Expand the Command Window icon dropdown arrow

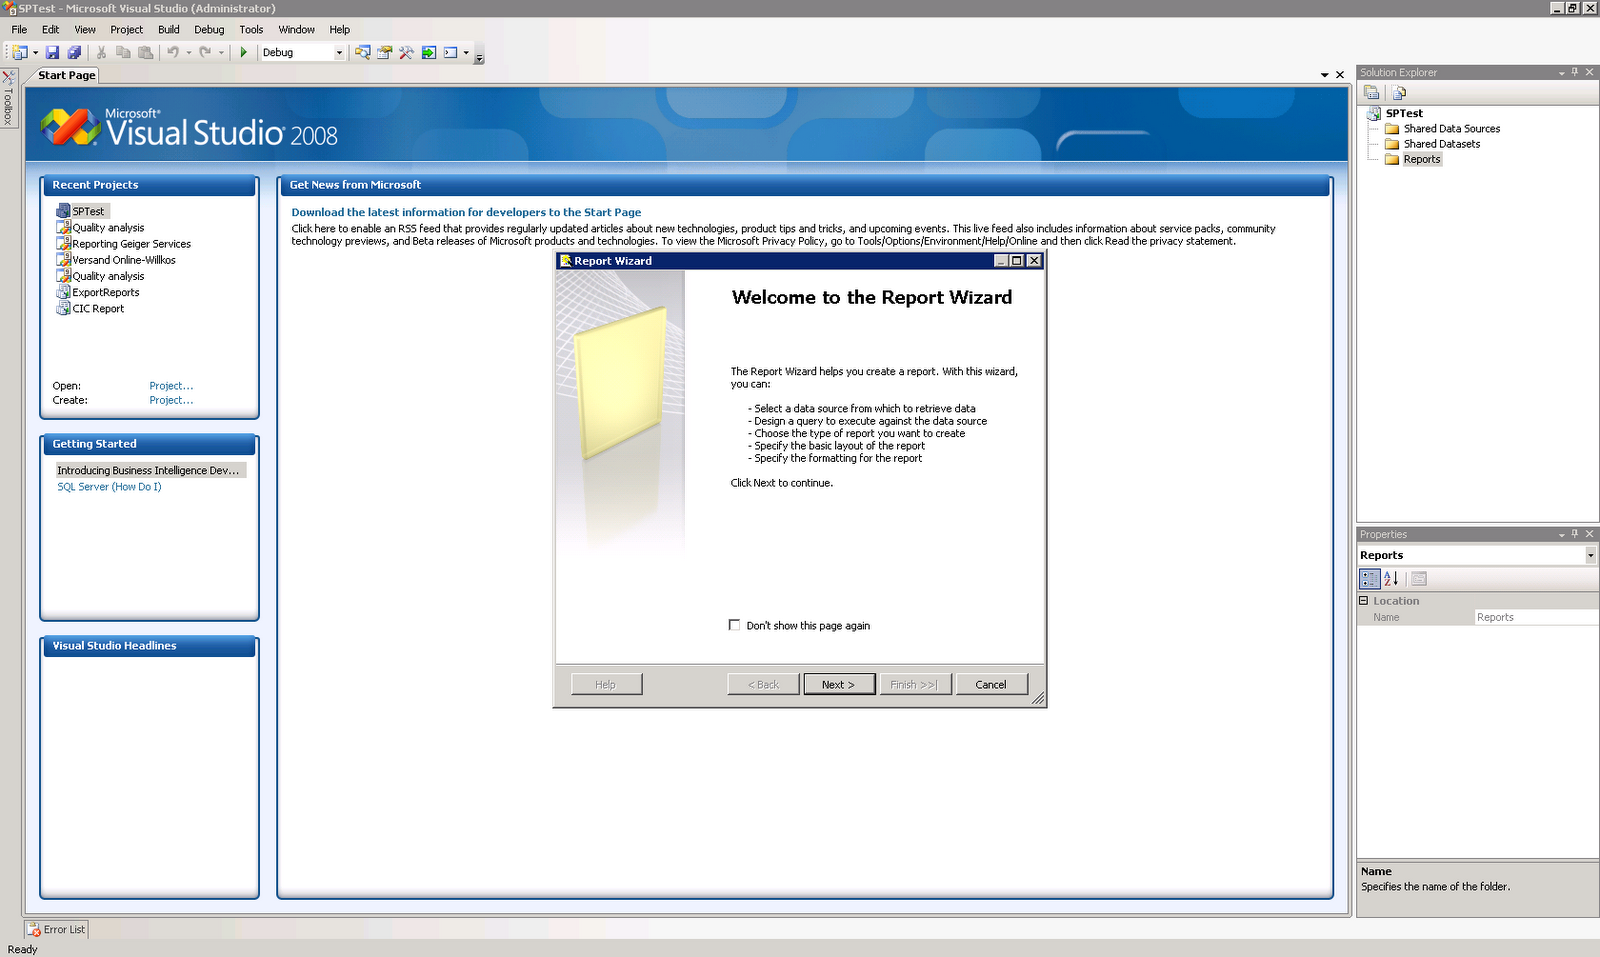coord(466,53)
